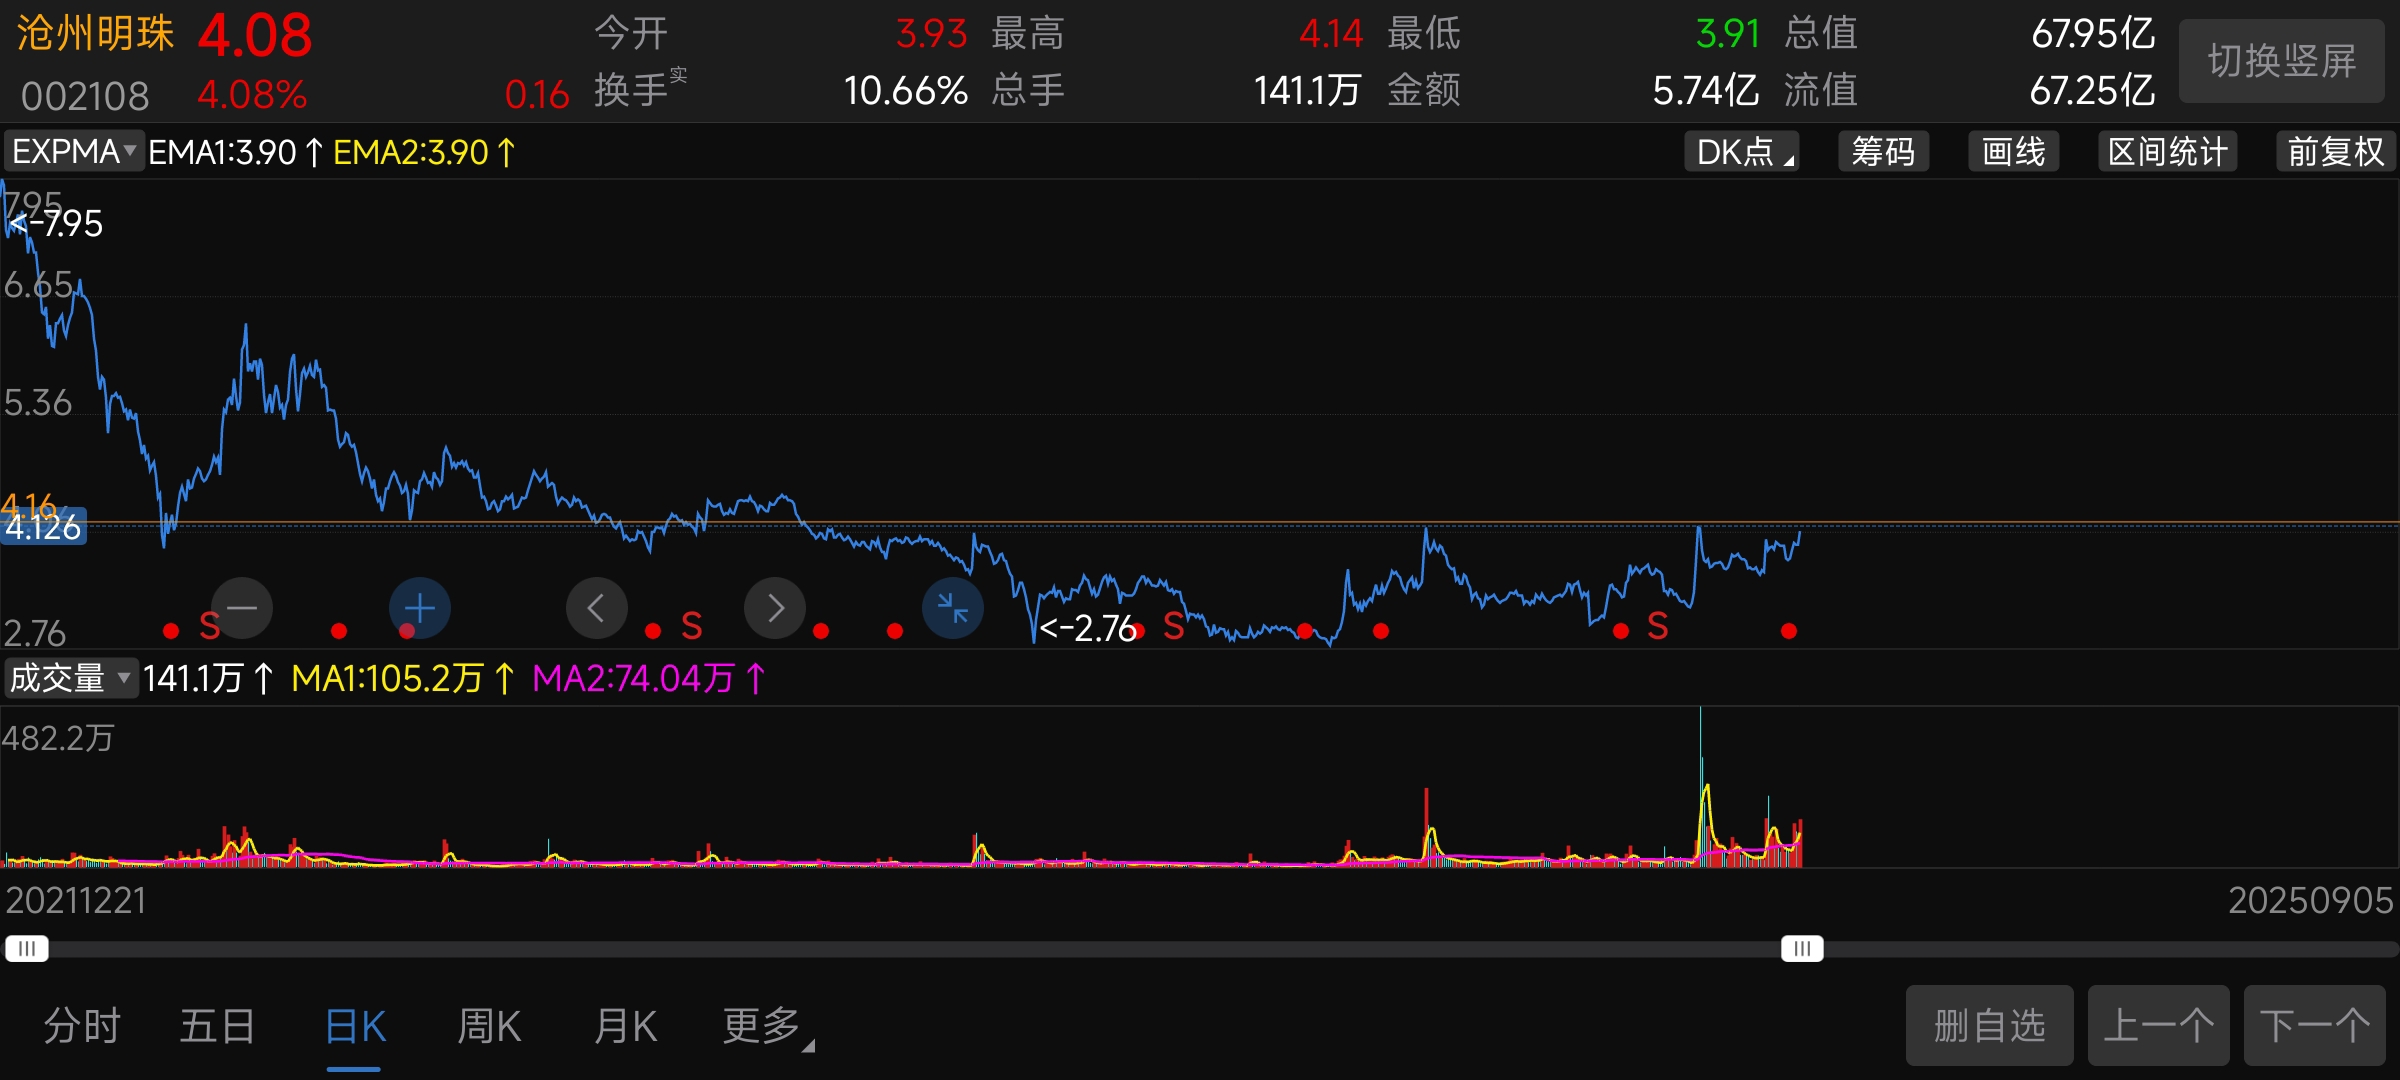This screenshot has width=2400, height=1080.
Task: Click the <-7.95 high price annotation
Action: pyautogui.click(x=56, y=223)
